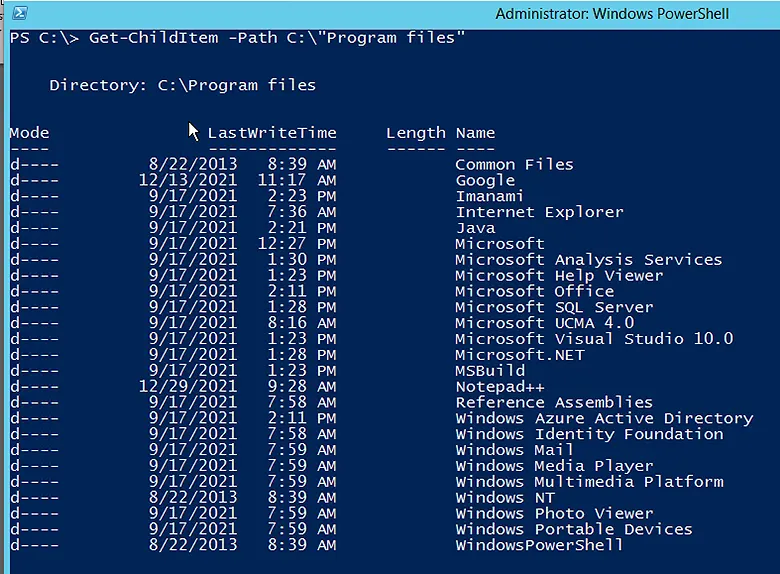
Task: Click the "WindowsPowerShell" directory name
Action: 539,545
